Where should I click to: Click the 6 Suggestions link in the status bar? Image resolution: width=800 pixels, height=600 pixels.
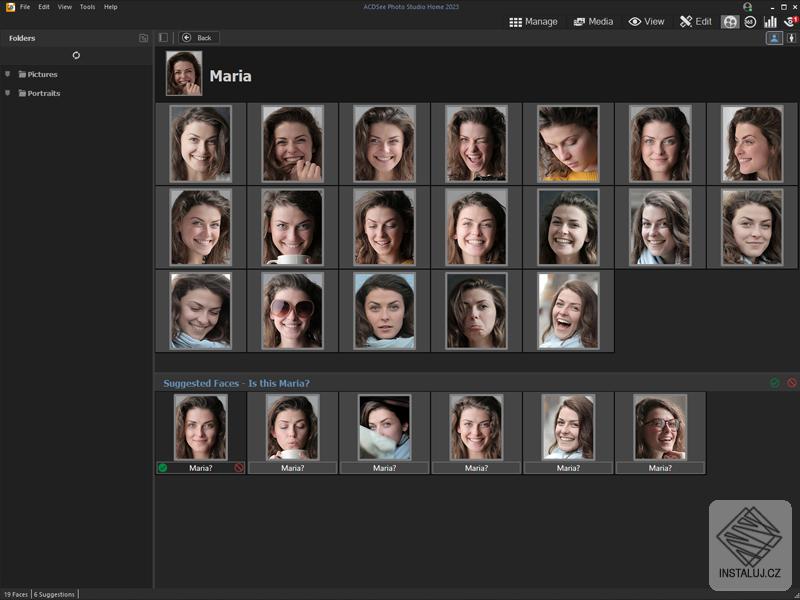pos(52,592)
